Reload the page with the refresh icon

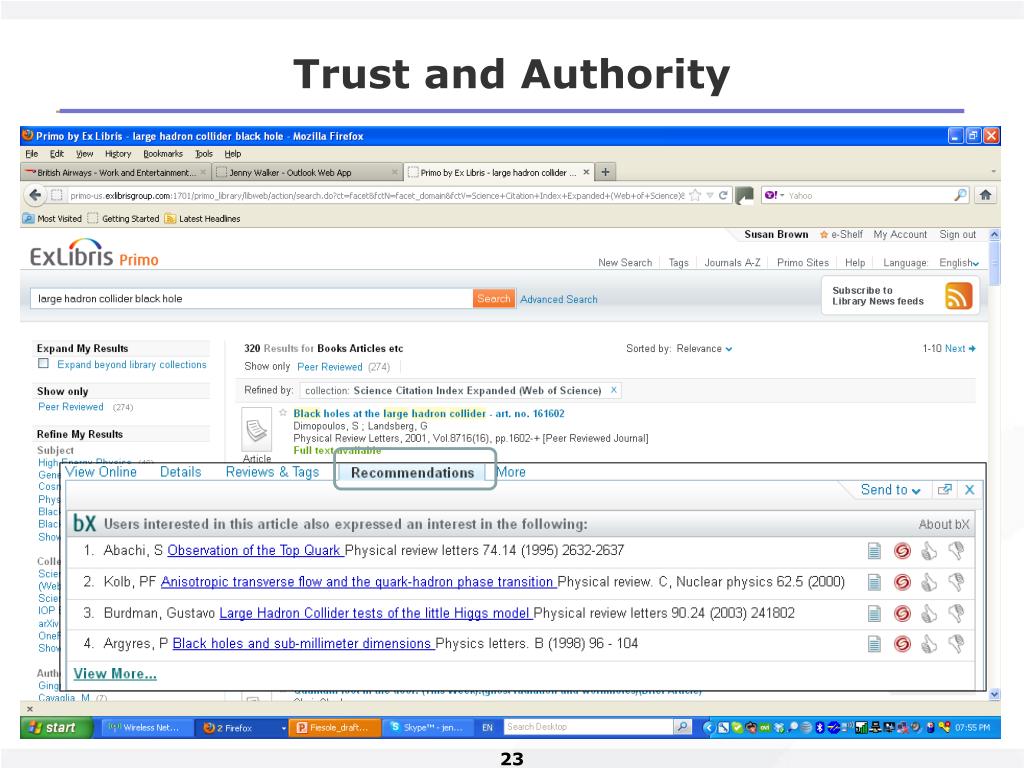(723, 195)
